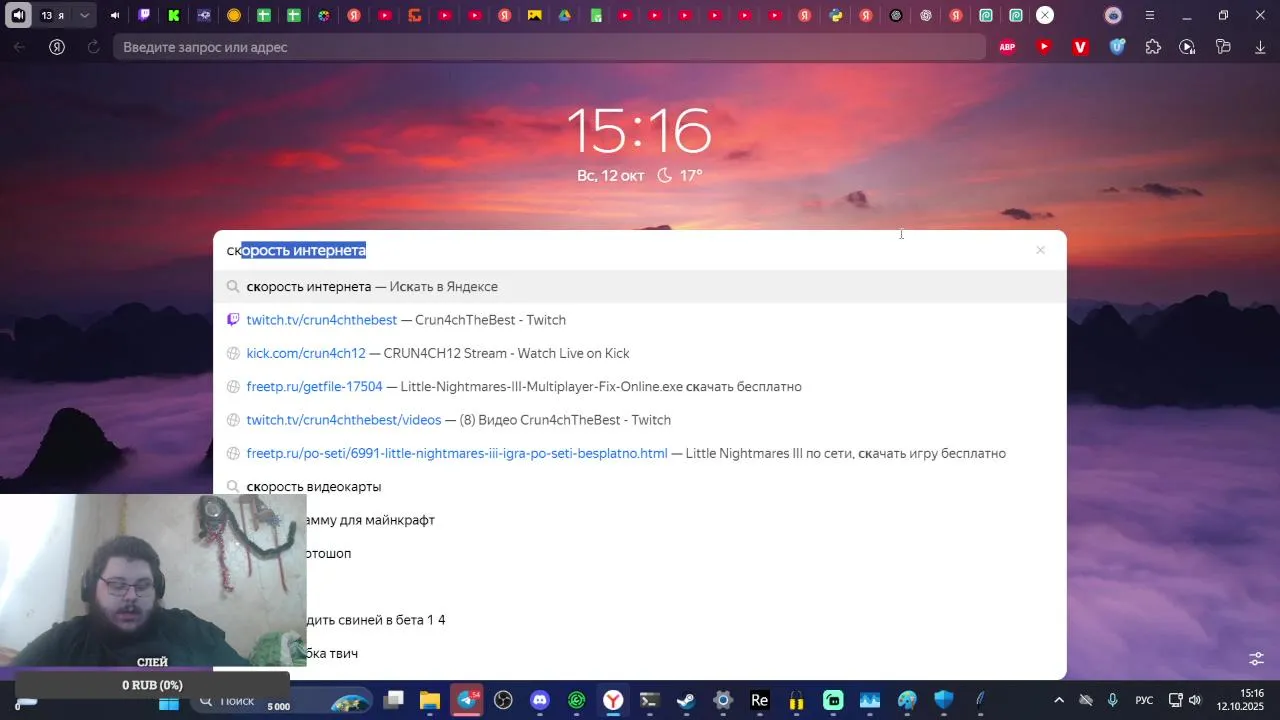Open Paint palette icon on taskbar
The image size is (1280, 720).
907,700
